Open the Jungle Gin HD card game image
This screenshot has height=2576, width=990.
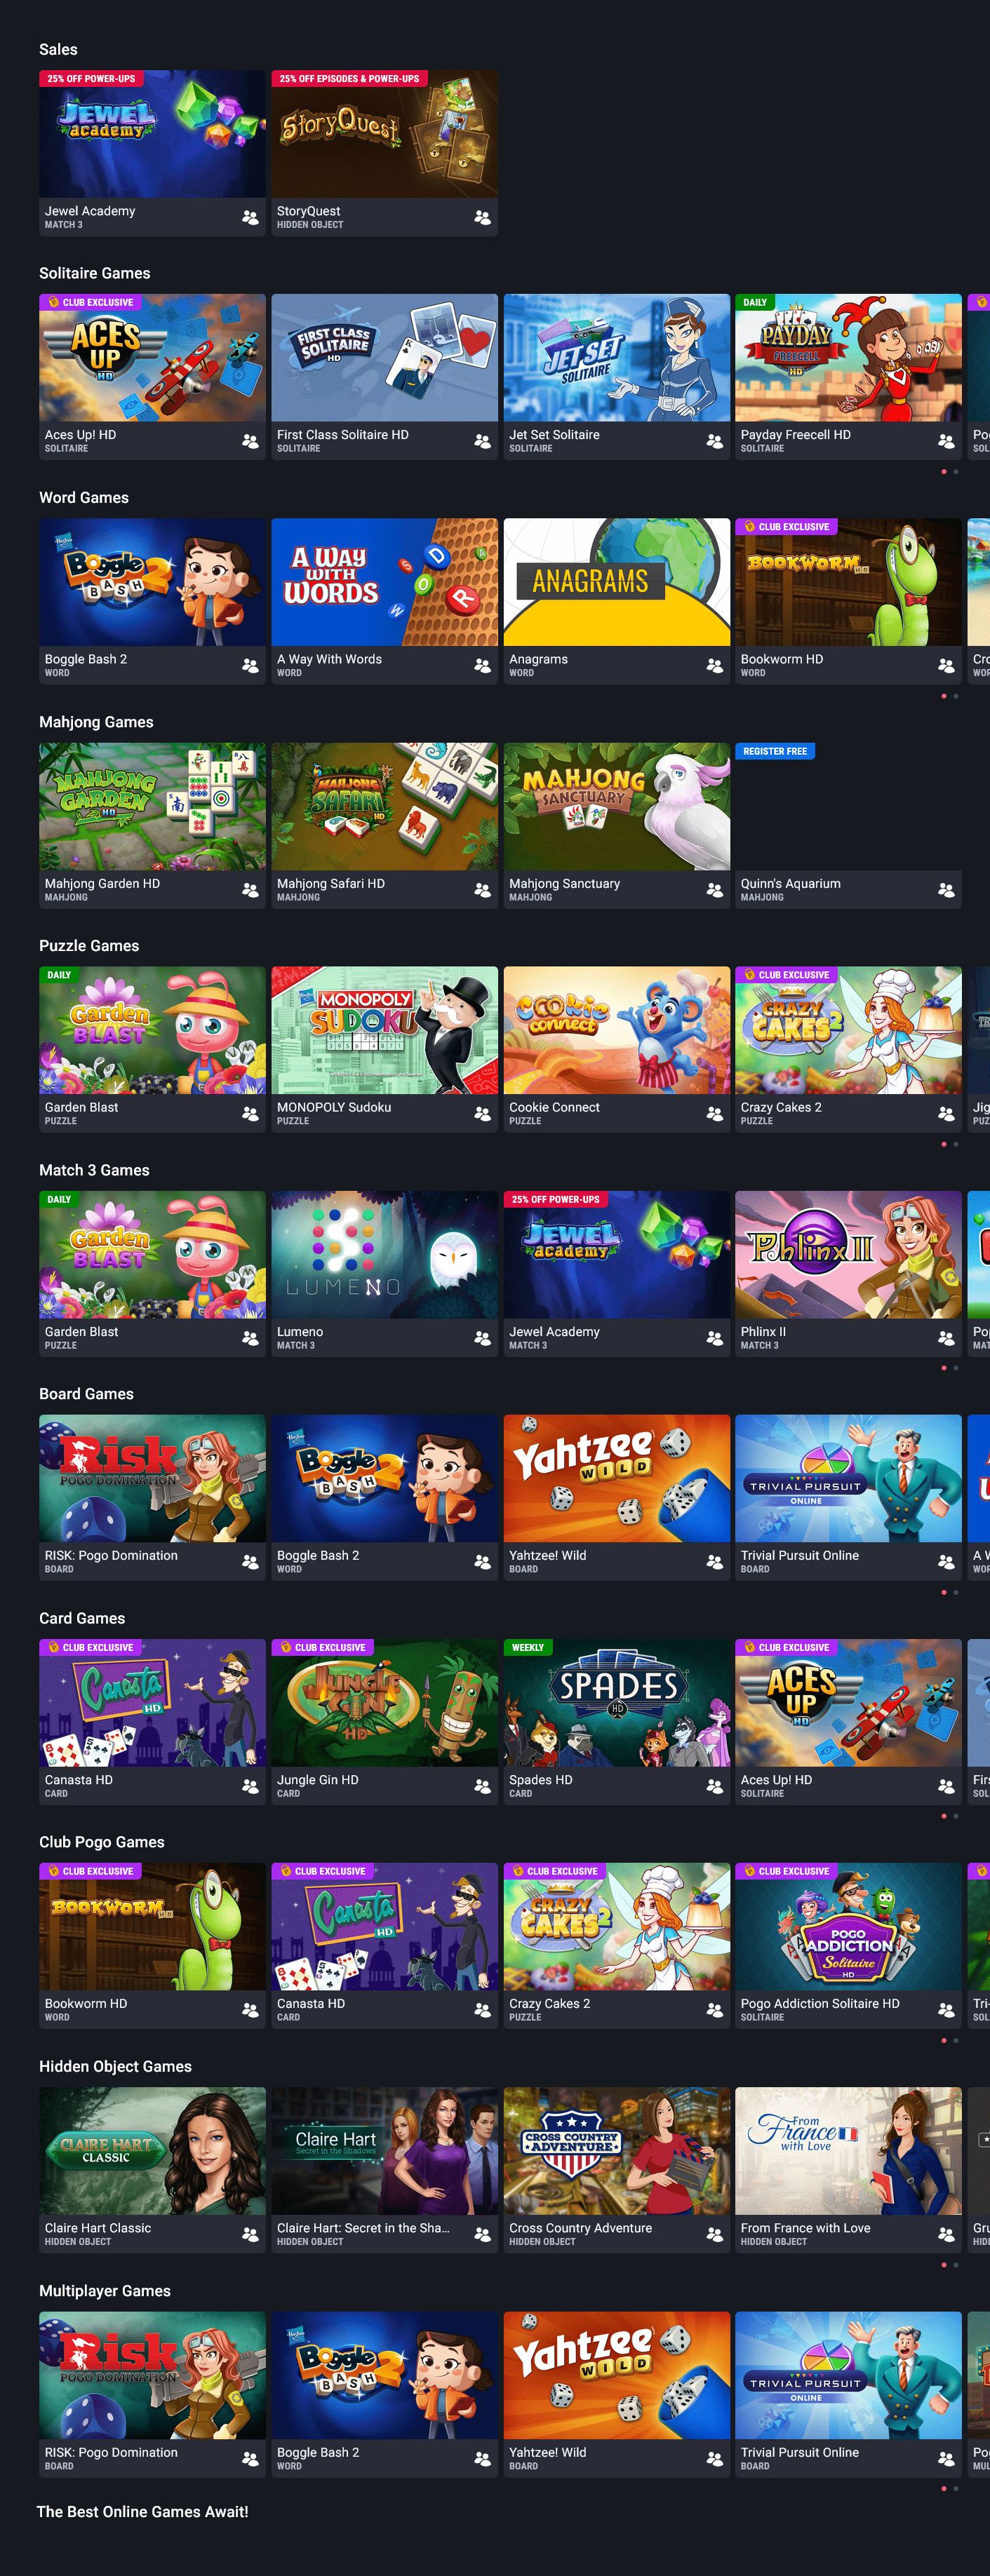(384, 1701)
